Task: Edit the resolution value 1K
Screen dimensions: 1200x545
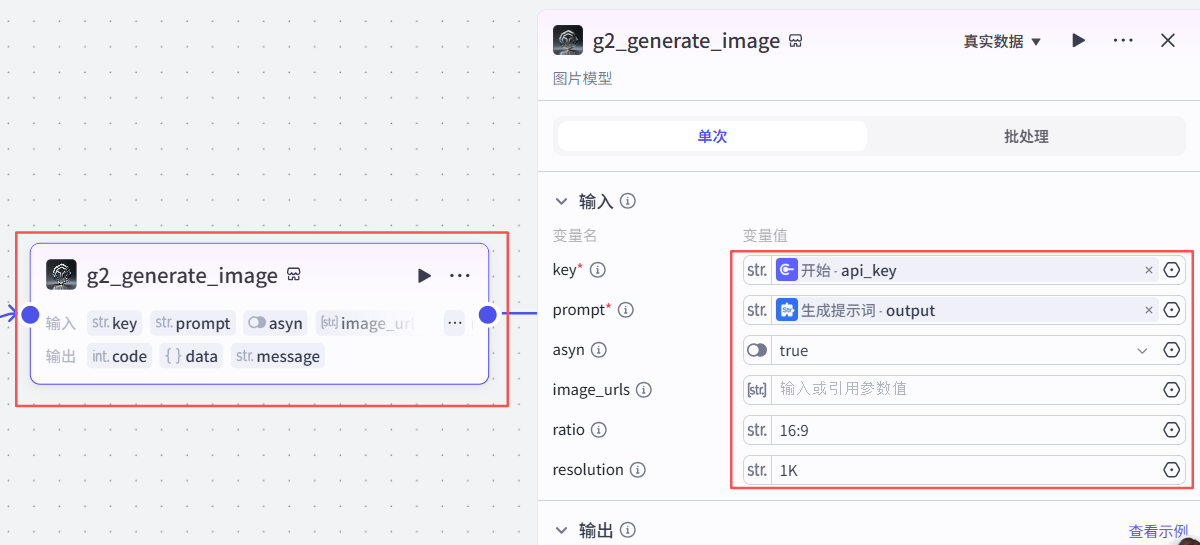Action: pyautogui.click(x=965, y=470)
